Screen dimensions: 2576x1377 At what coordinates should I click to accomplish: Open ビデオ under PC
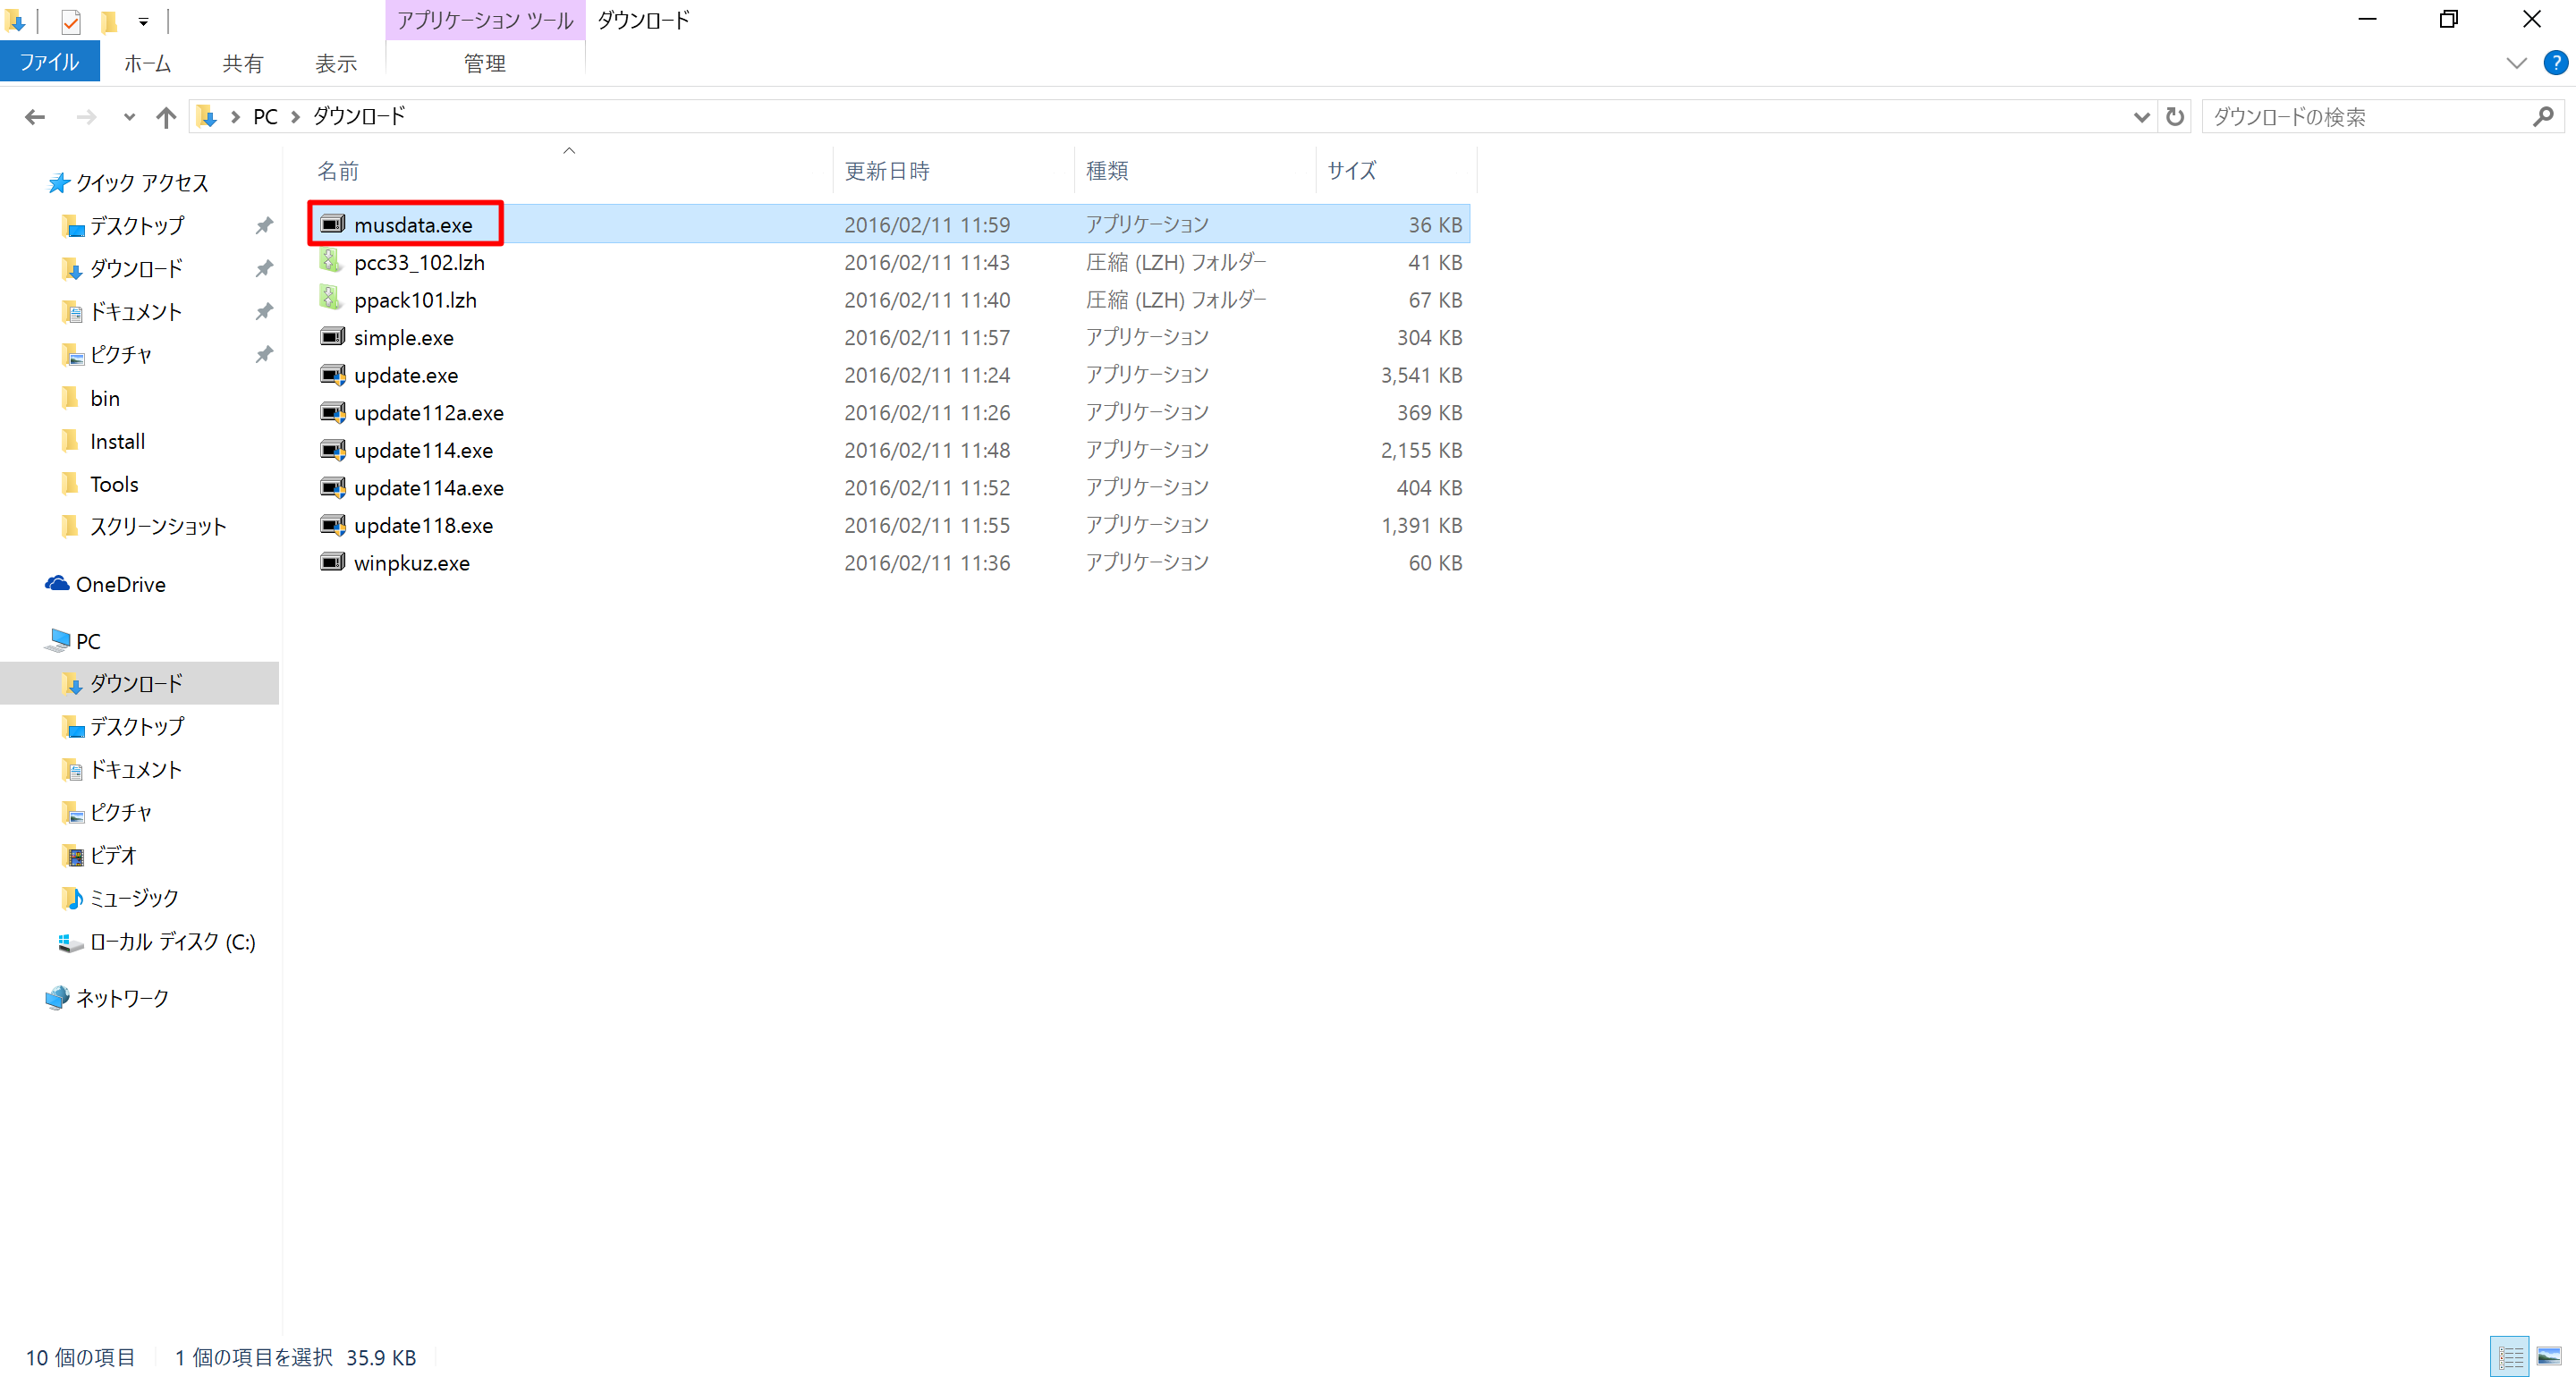(113, 855)
